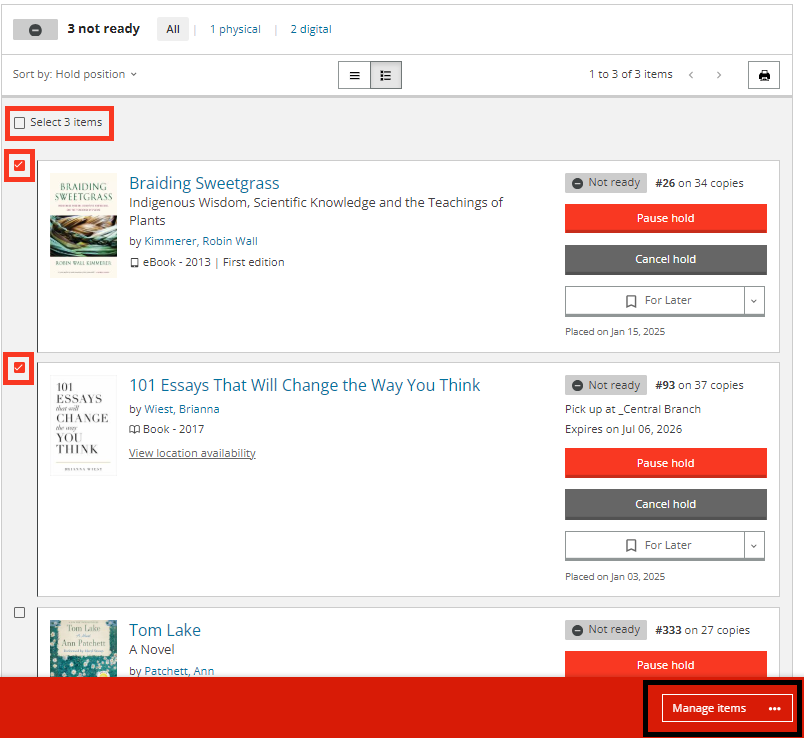Open the Tom Lake title link

click(165, 630)
